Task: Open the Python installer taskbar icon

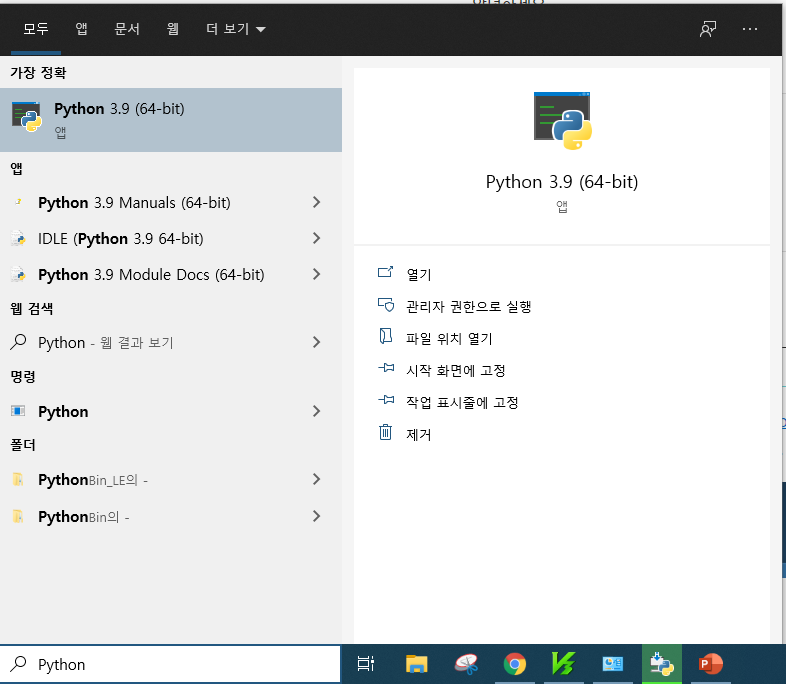Action: coord(662,664)
